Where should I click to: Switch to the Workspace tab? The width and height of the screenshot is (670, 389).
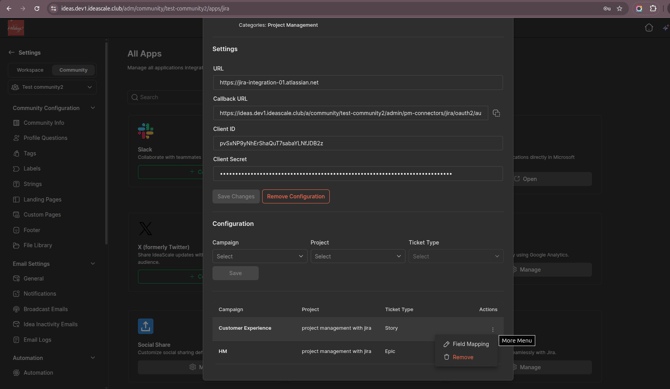[x=30, y=70]
